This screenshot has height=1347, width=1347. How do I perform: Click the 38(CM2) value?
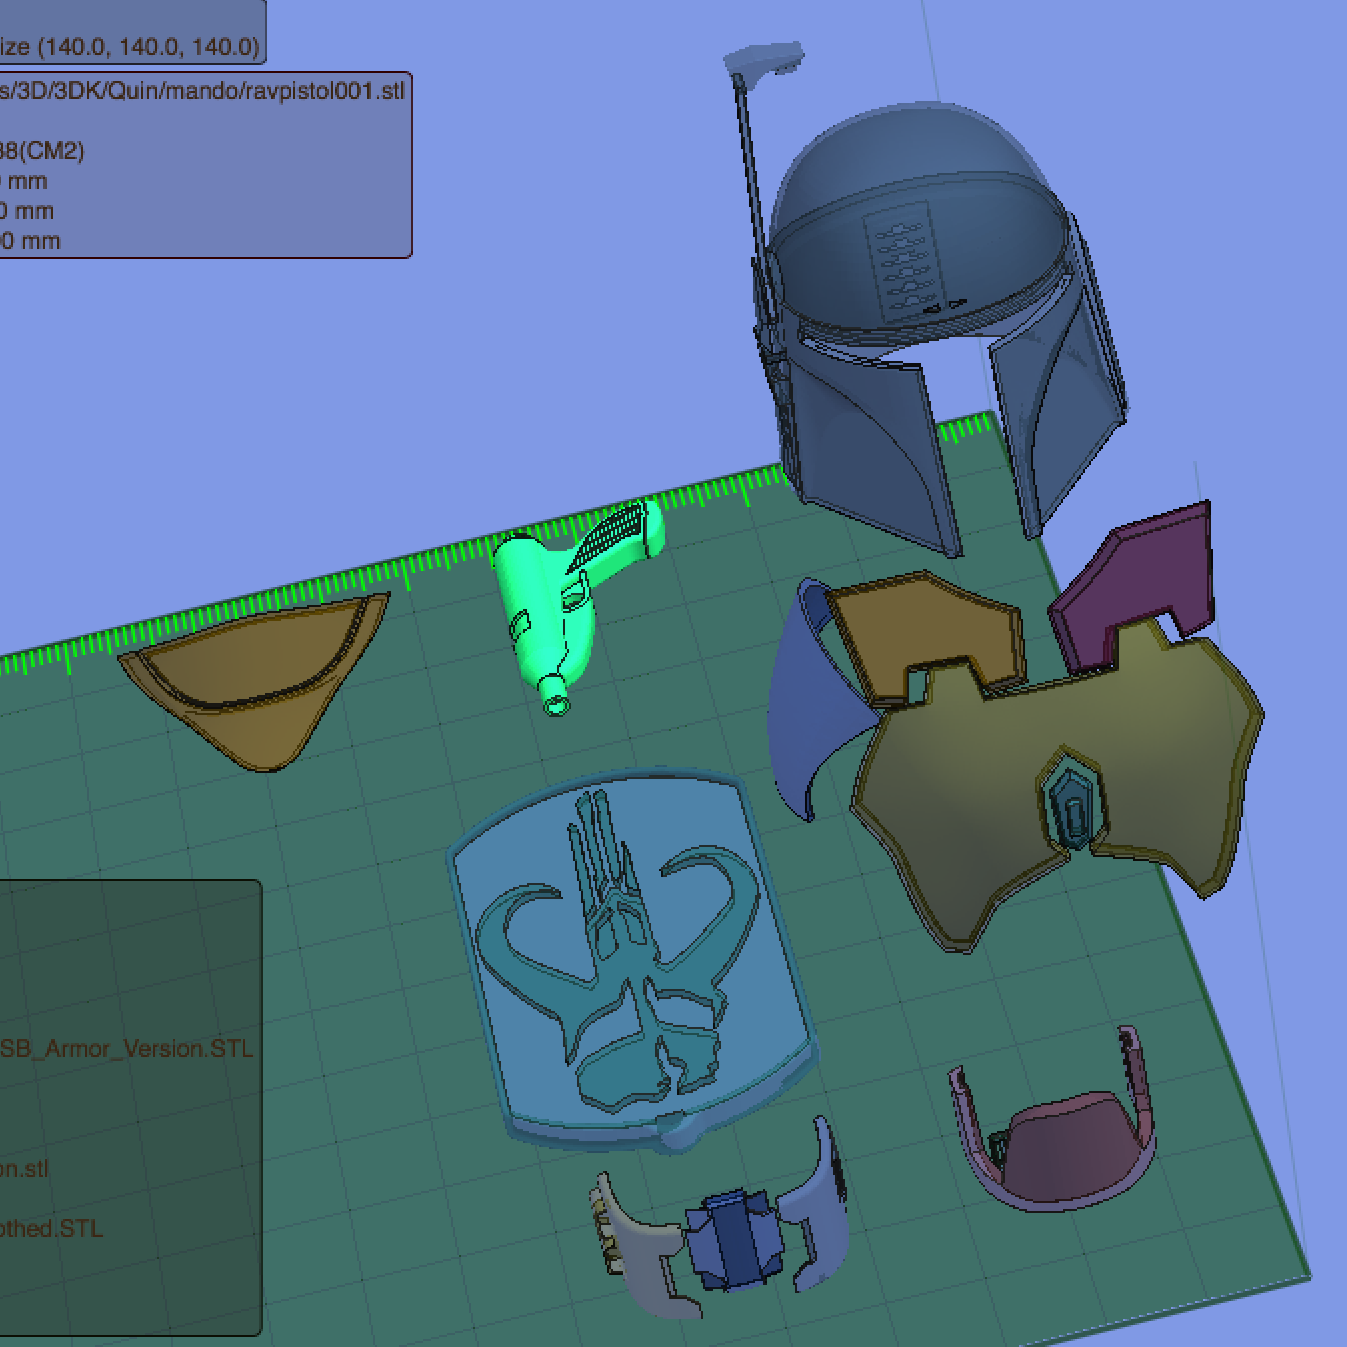[42, 151]
